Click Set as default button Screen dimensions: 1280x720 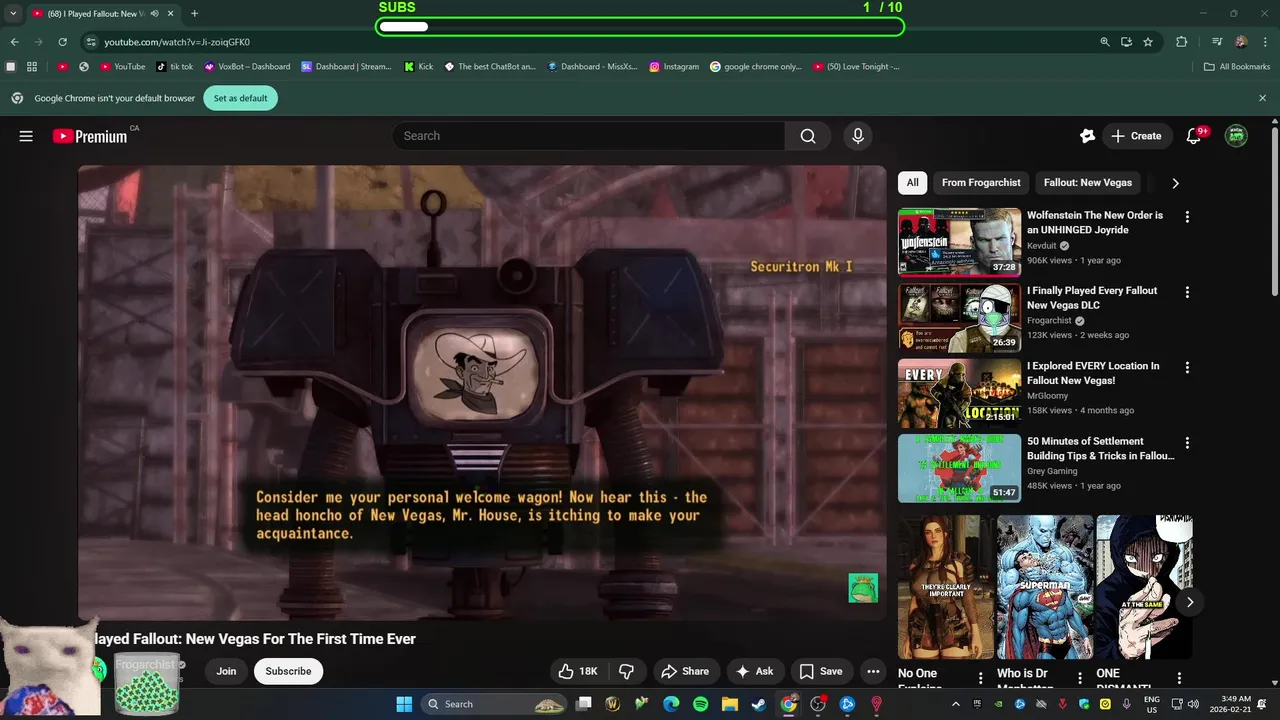[x=240, y=98]
